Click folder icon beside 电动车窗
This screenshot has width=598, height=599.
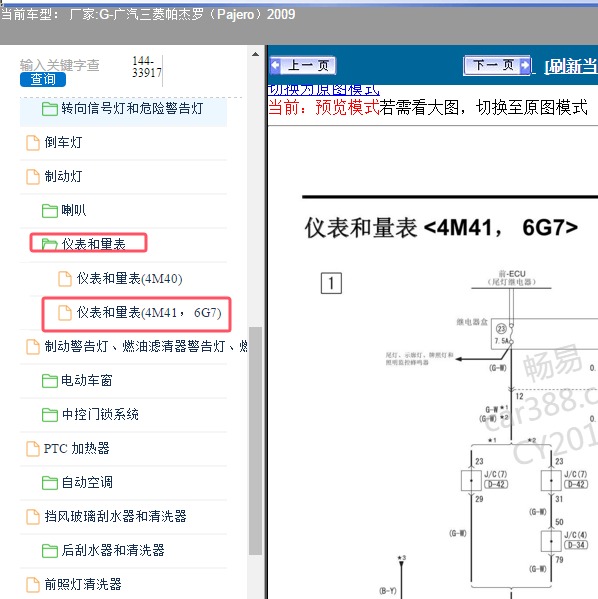[x=50, y=381]
